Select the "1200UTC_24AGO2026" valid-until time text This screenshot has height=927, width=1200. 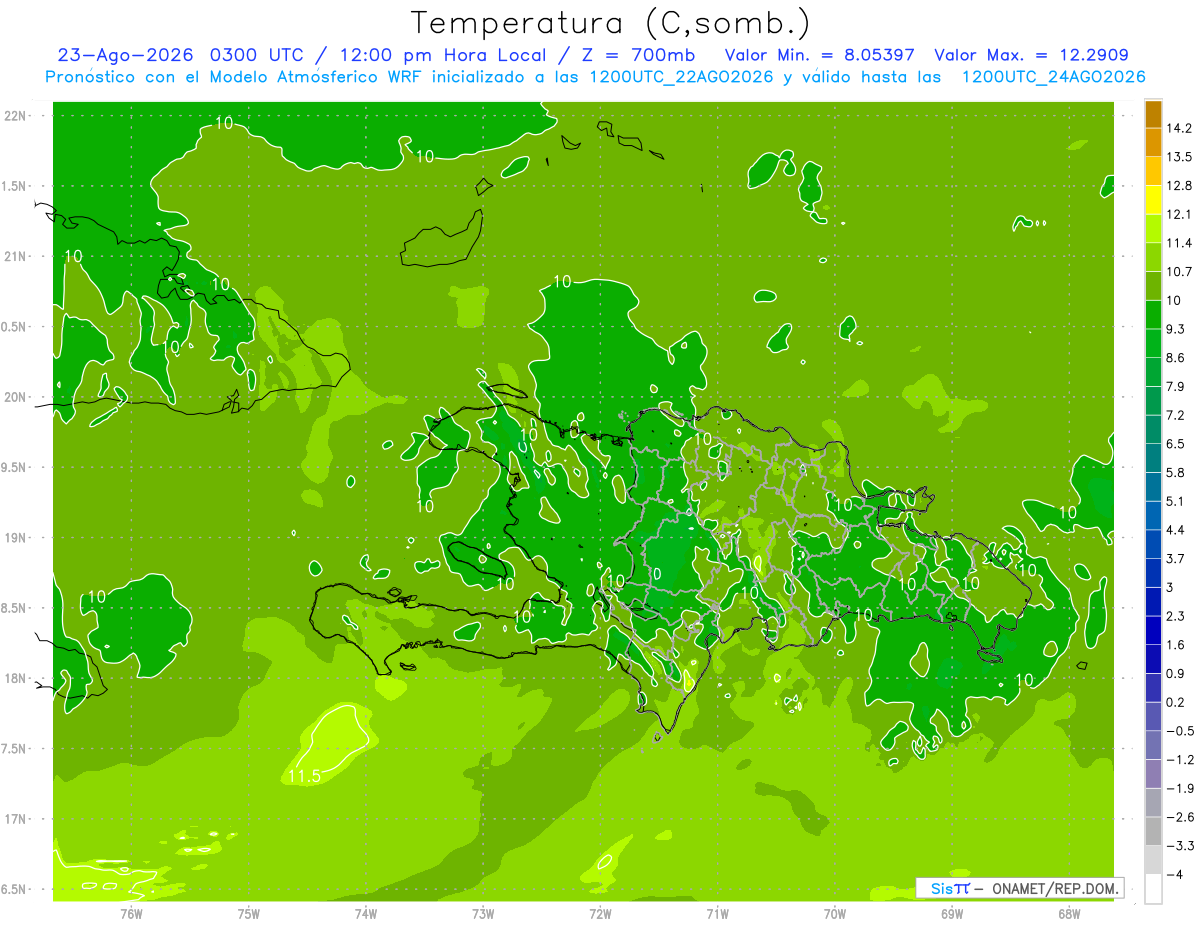pyautogui.click(x=1053, y=77)
